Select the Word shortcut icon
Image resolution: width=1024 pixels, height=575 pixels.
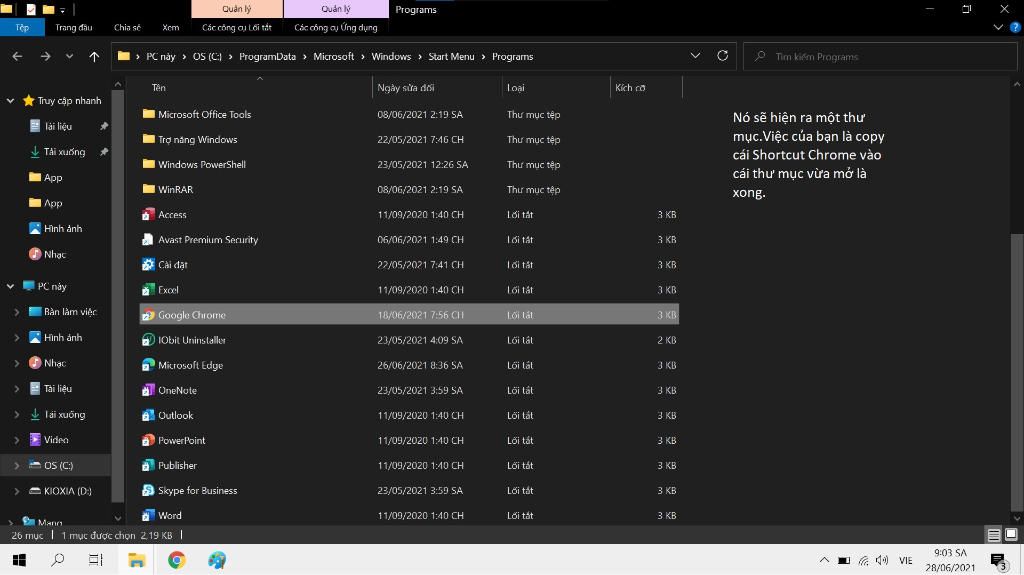coord(148,516)
